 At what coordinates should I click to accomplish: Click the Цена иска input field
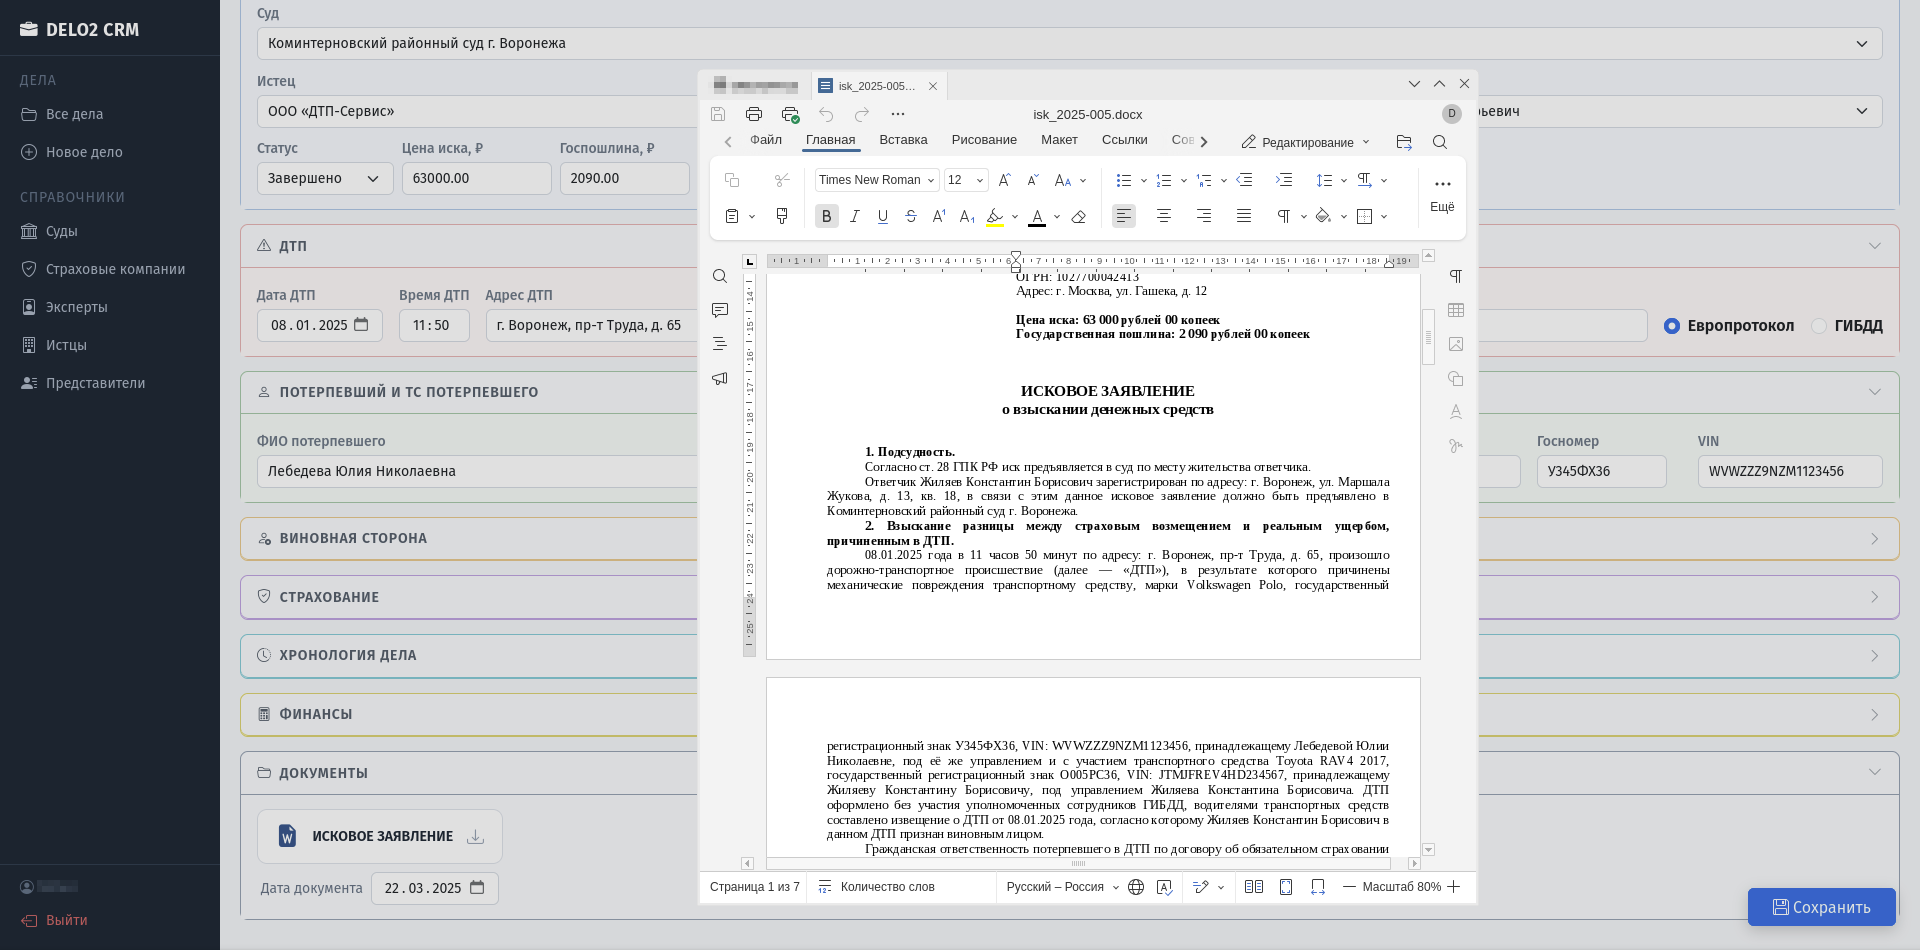click(476, 178)
